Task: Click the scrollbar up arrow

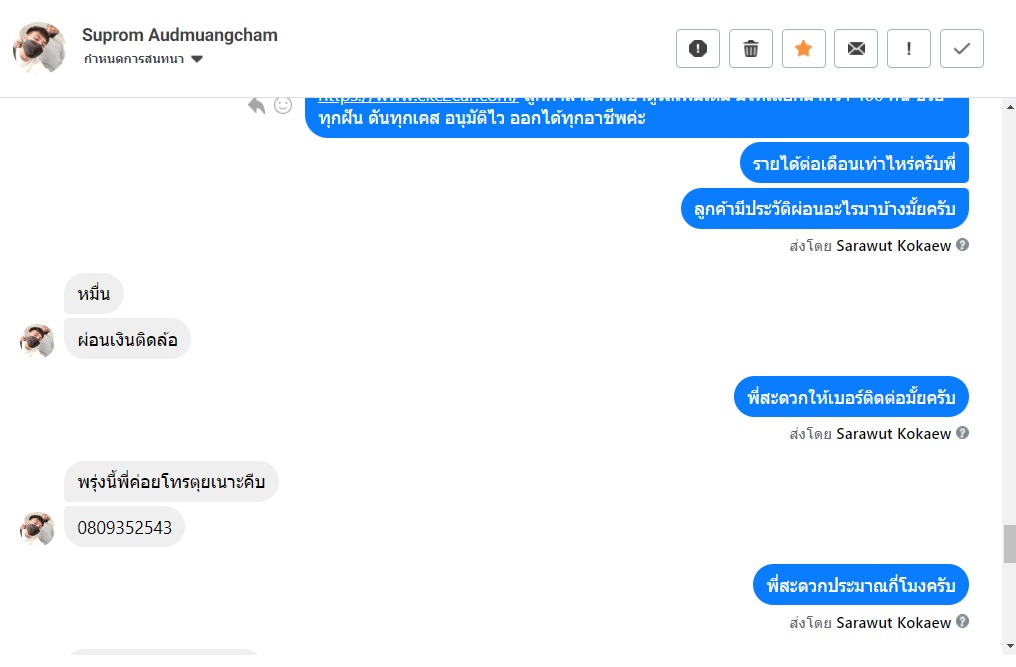Action: pyautogui.click(x=1010, y=106)
